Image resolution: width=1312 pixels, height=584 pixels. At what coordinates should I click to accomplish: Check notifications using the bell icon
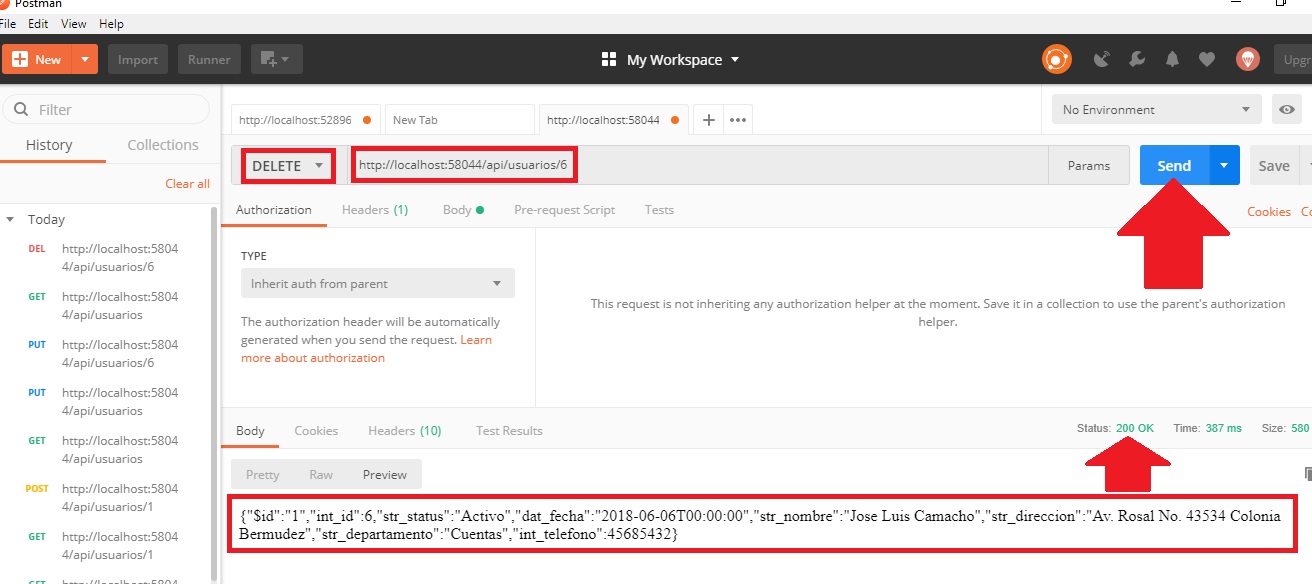point(1171,59)
